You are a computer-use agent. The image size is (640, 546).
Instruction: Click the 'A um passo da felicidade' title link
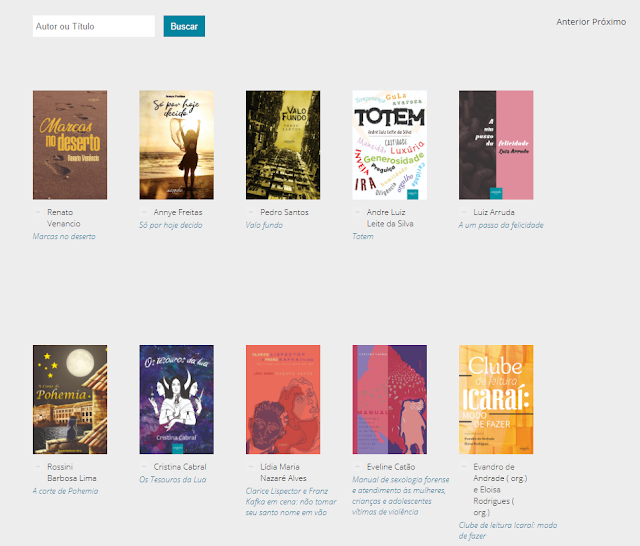[501, 225]
